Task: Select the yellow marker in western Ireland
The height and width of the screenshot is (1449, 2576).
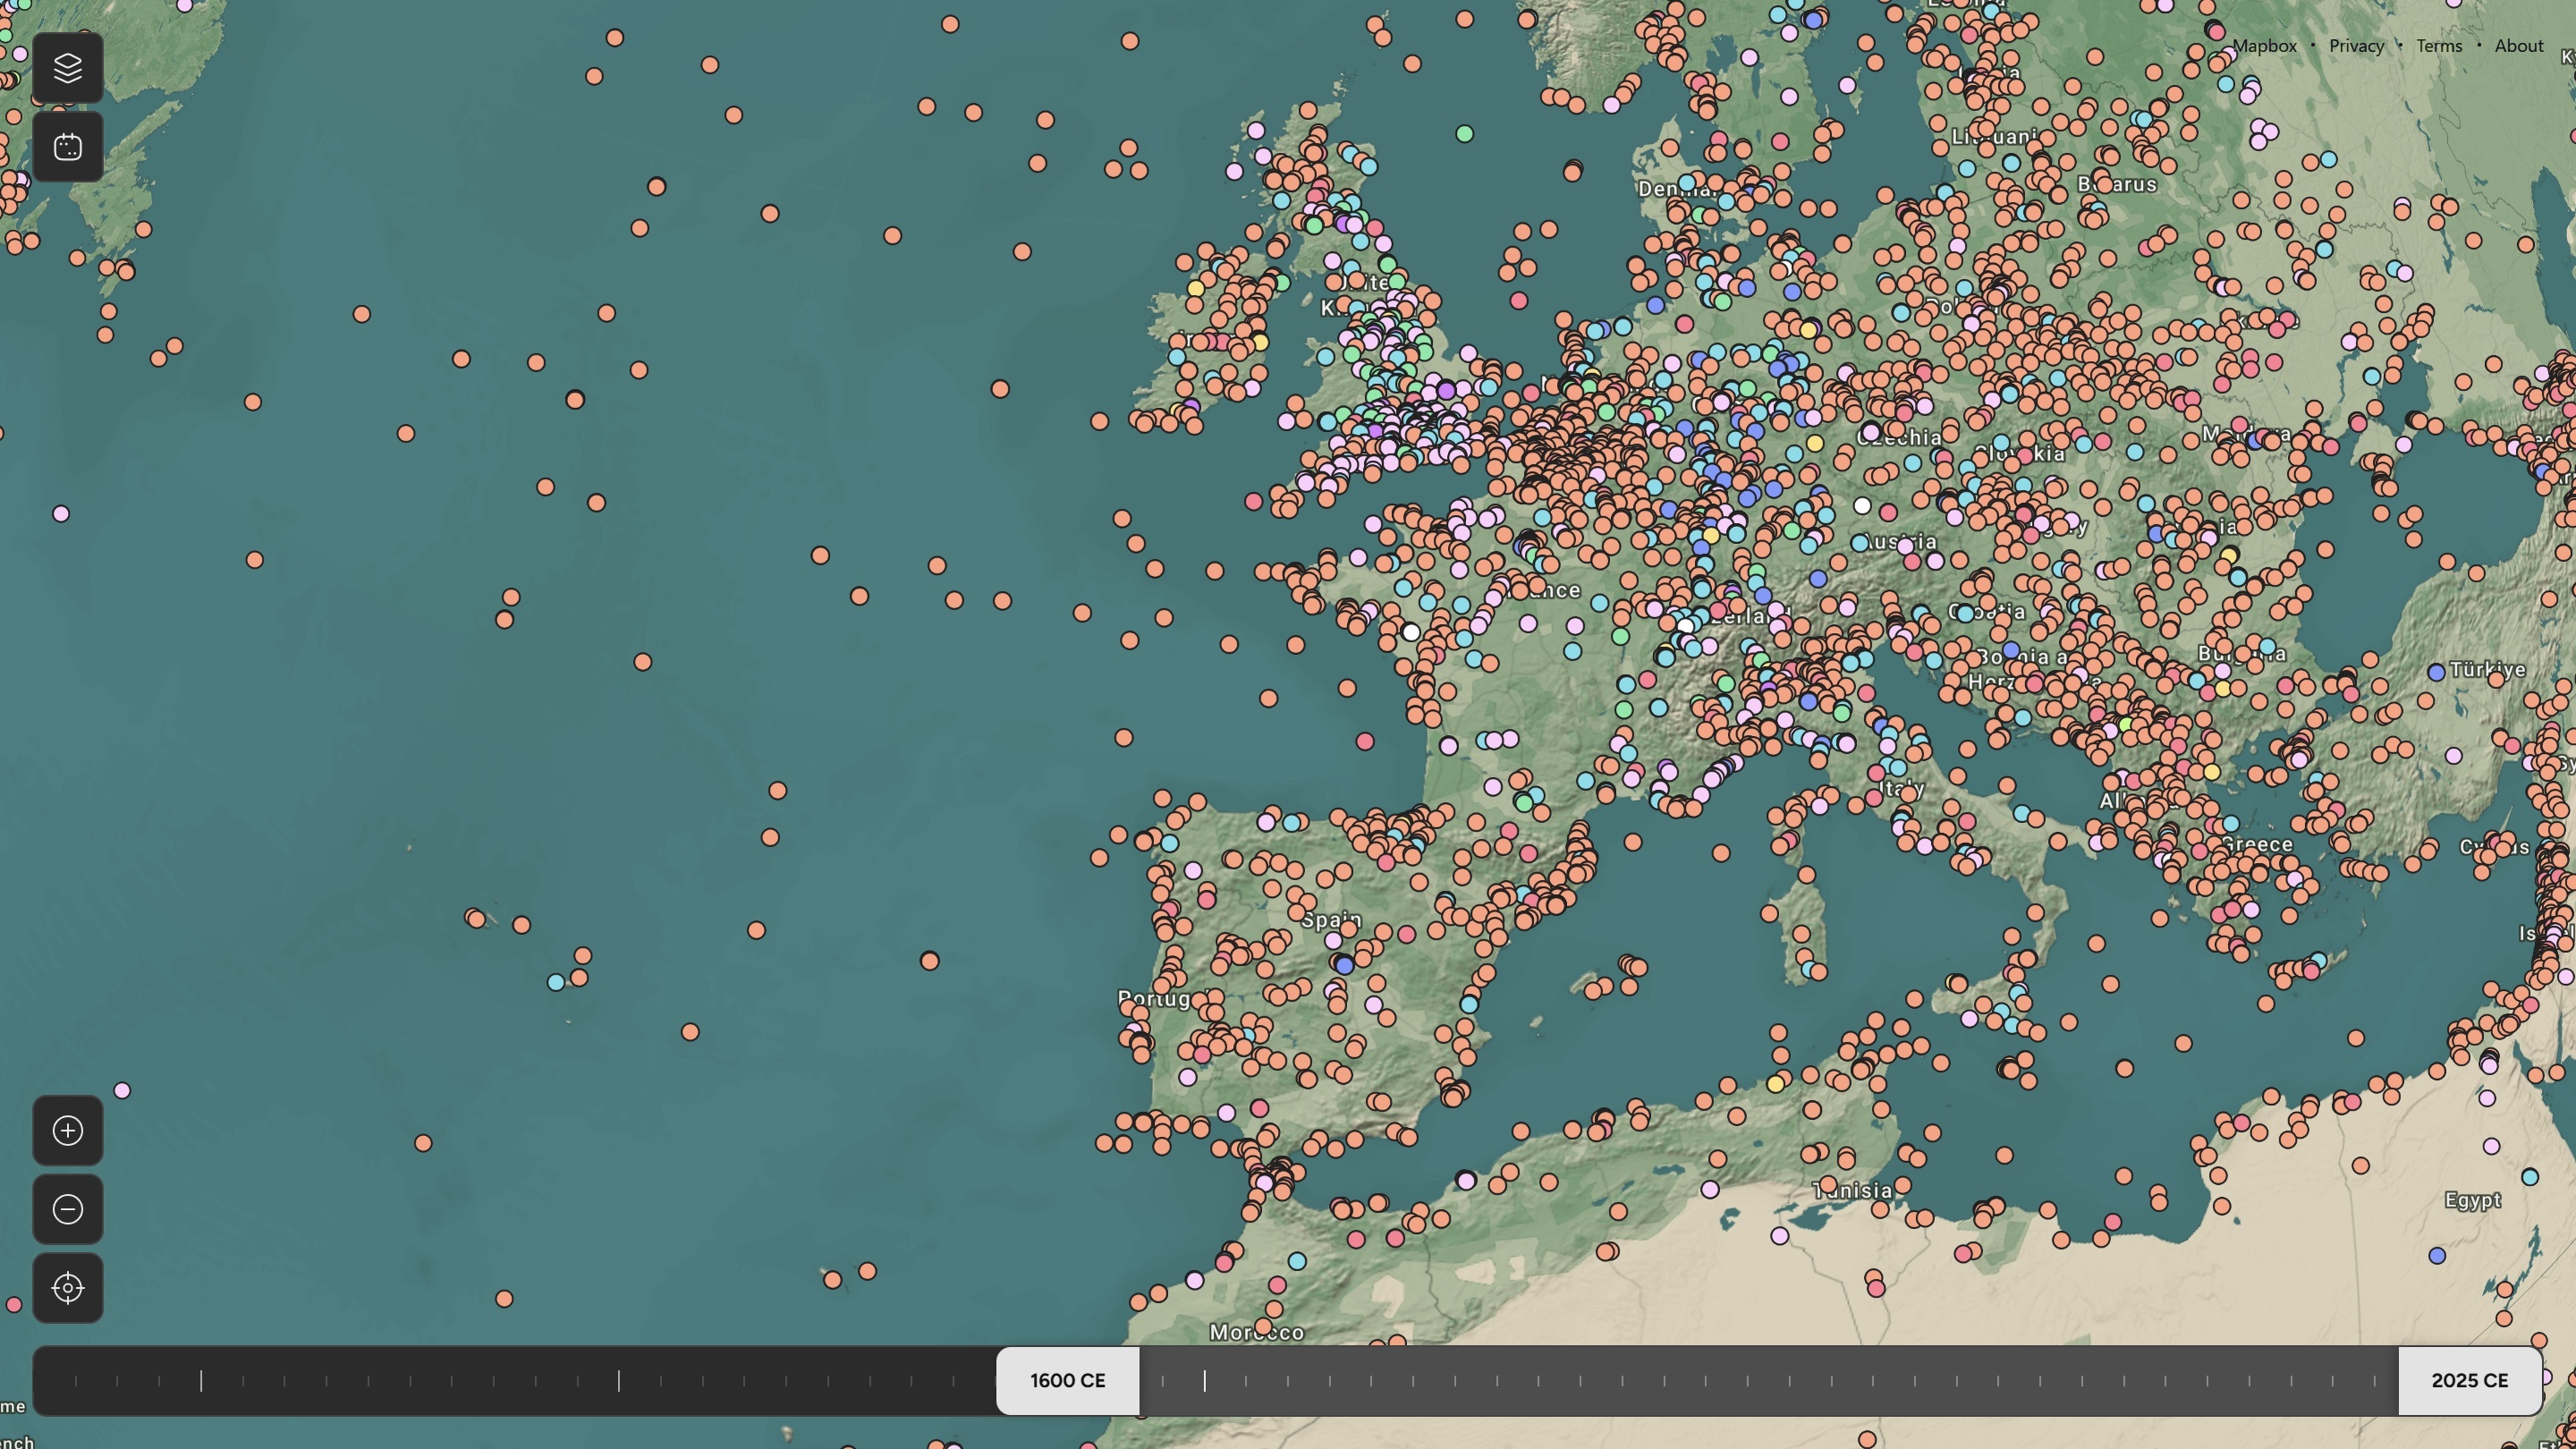Action: (1195, 288)
